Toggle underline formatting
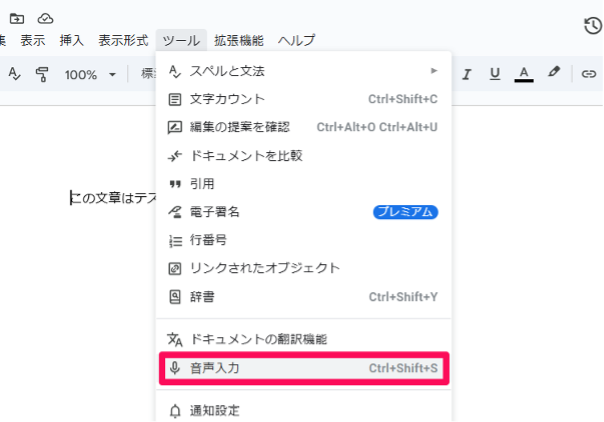The width and height of the screenshot is (604, 422). coord(495,74)
